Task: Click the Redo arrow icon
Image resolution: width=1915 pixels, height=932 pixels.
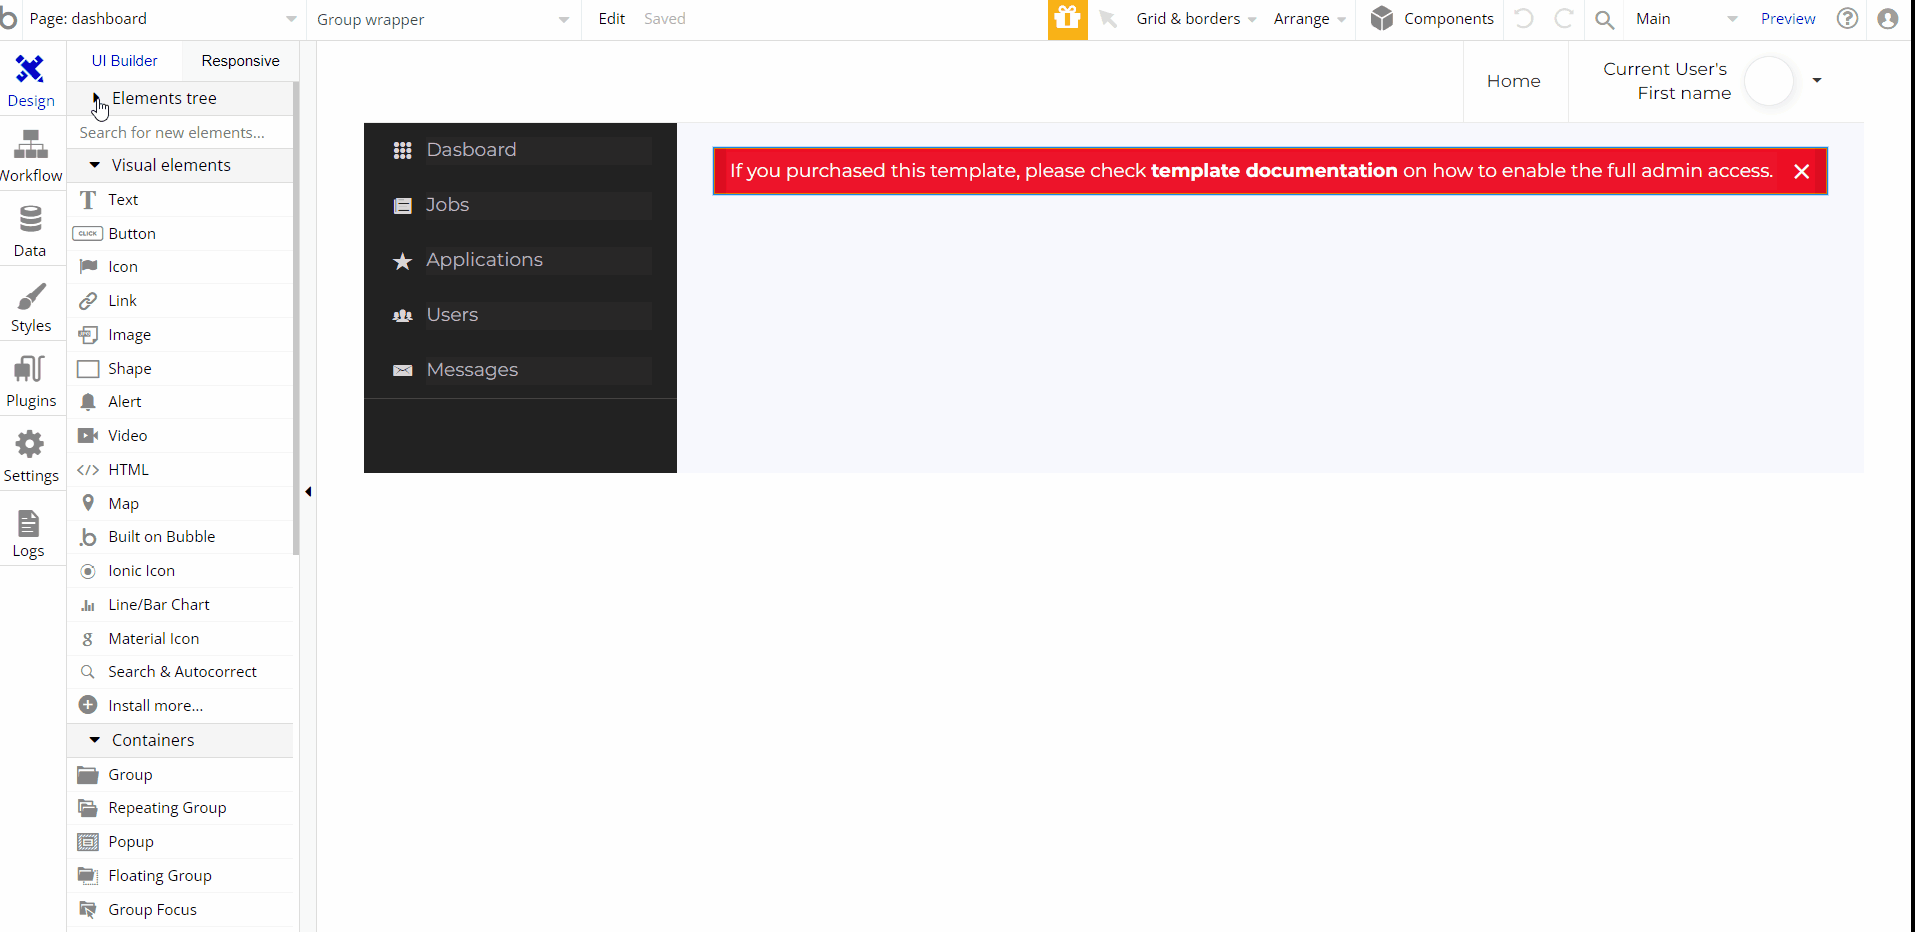Action: tap(1564, 19)
